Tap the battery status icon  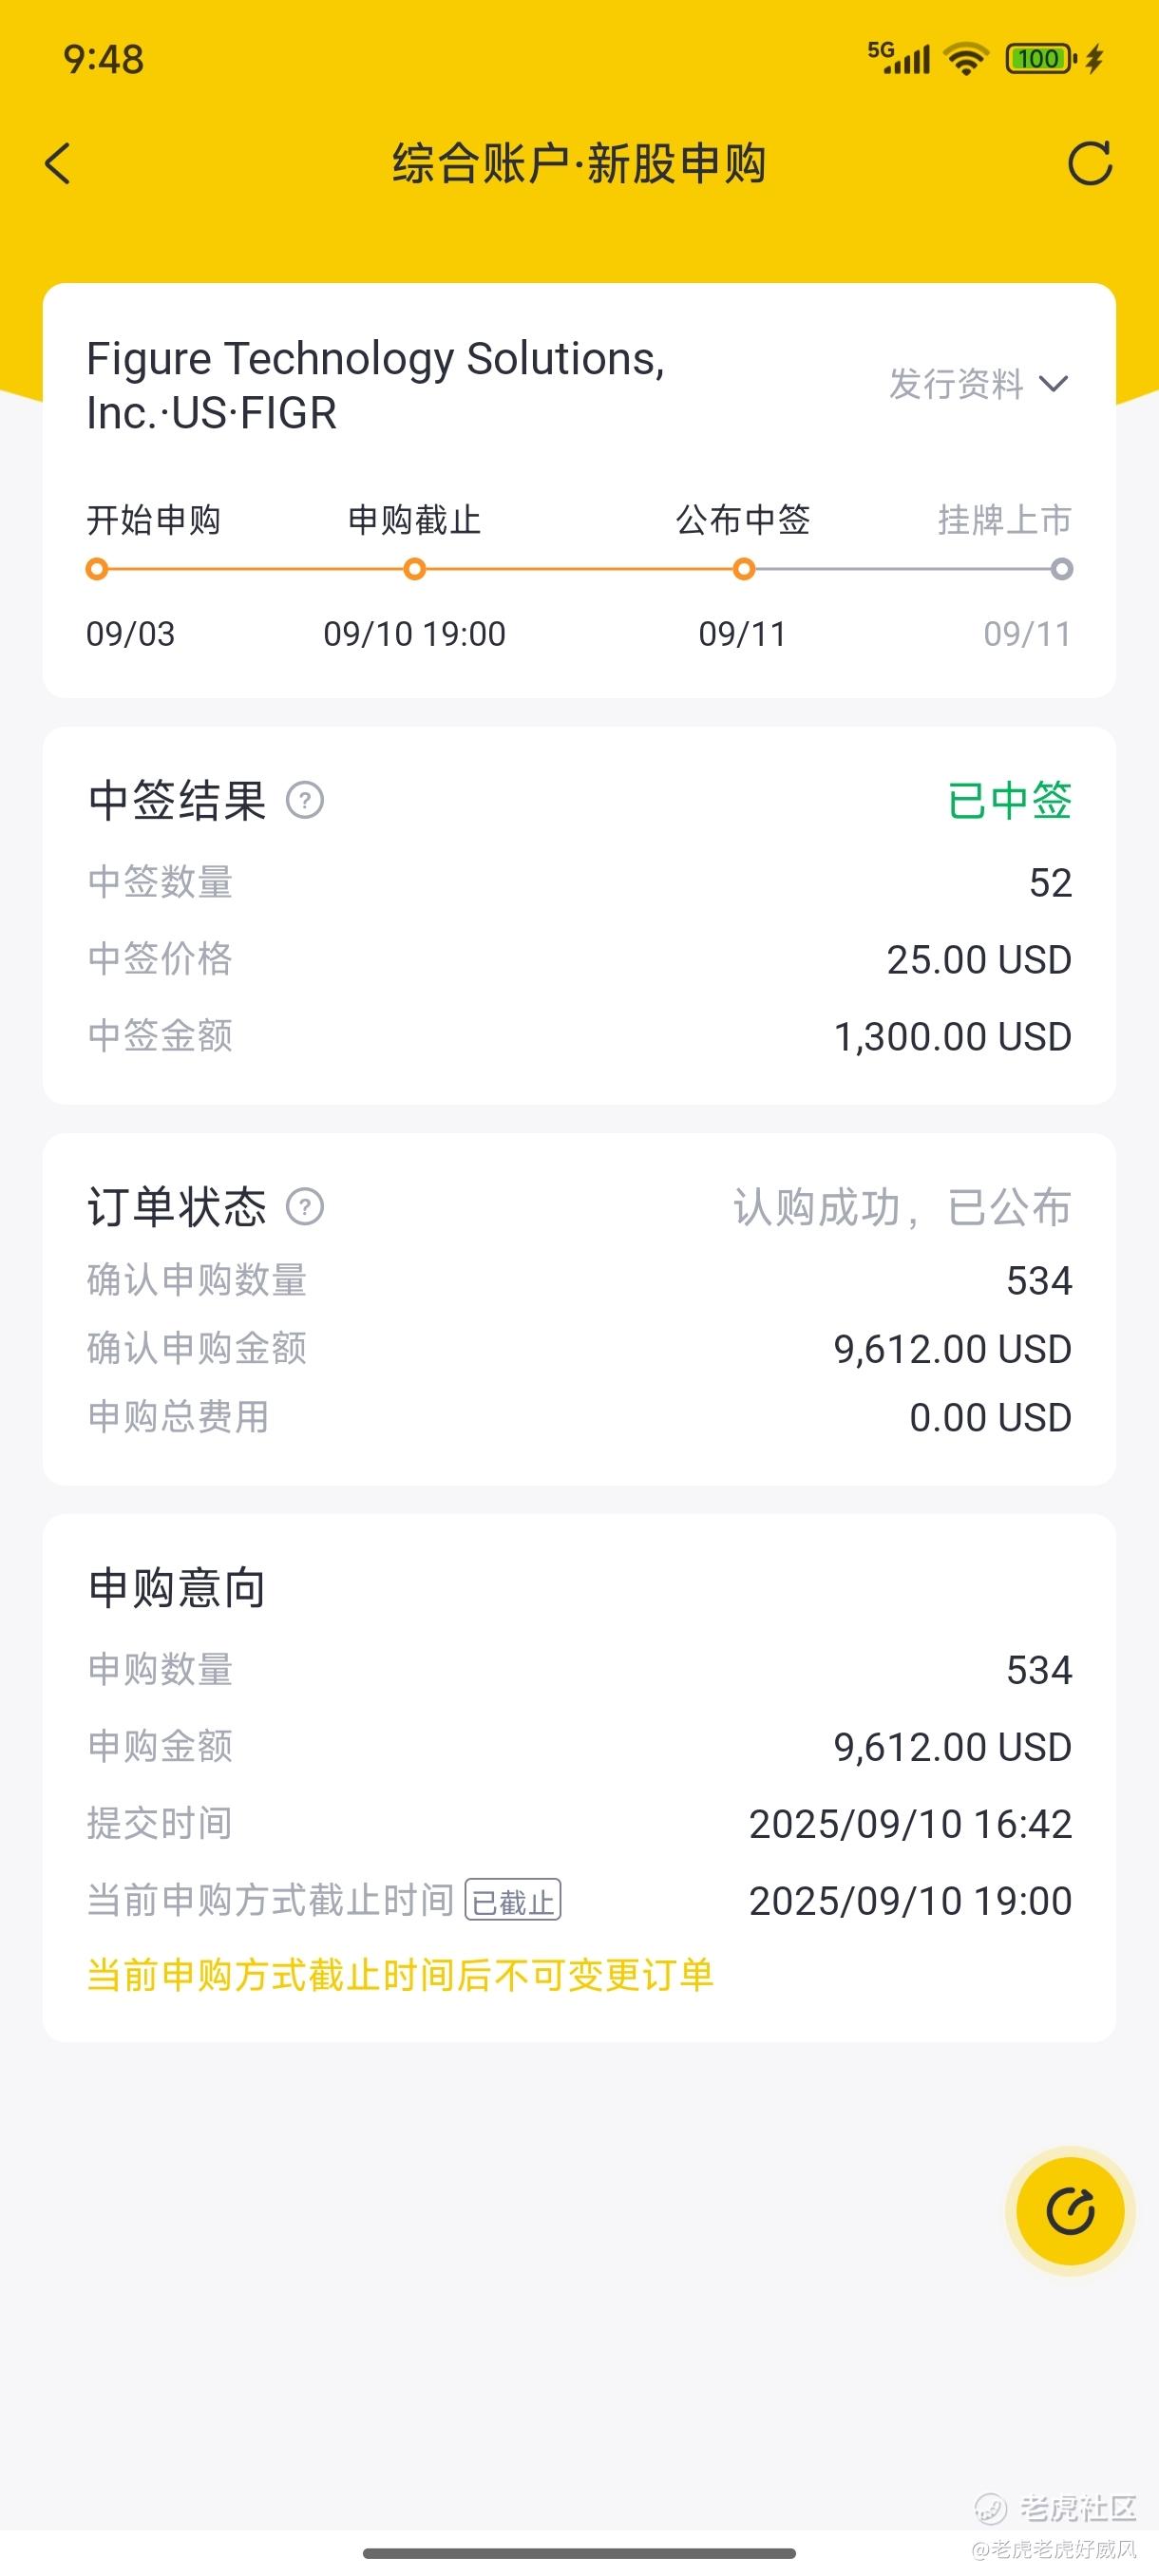click(1040, 59)
